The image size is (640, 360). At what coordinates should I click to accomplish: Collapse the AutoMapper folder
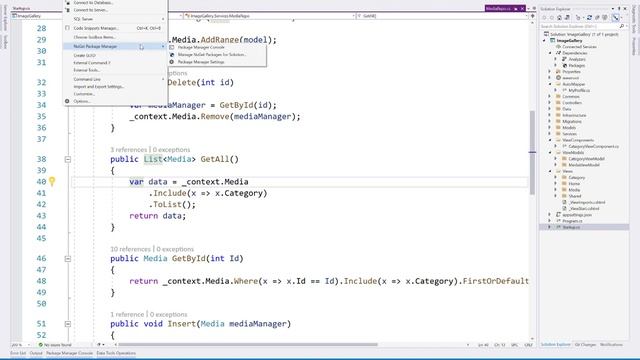tap(550, 84)
